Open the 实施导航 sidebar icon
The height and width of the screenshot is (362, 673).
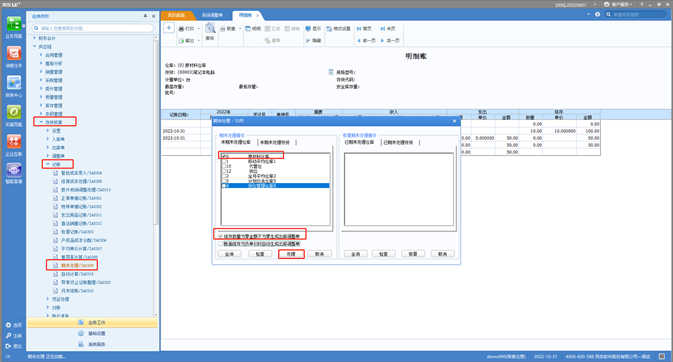14,112
